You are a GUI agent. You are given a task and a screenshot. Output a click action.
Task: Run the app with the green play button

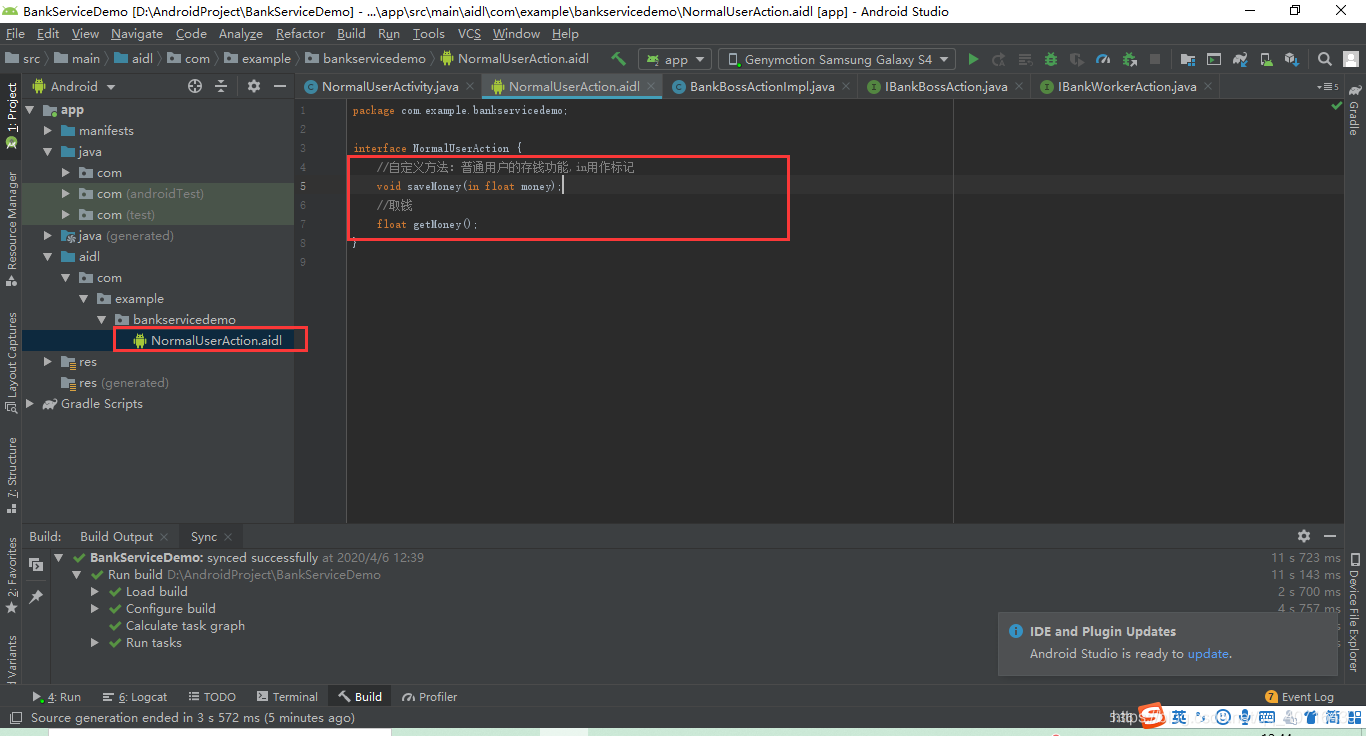click(x=973, y=59)
